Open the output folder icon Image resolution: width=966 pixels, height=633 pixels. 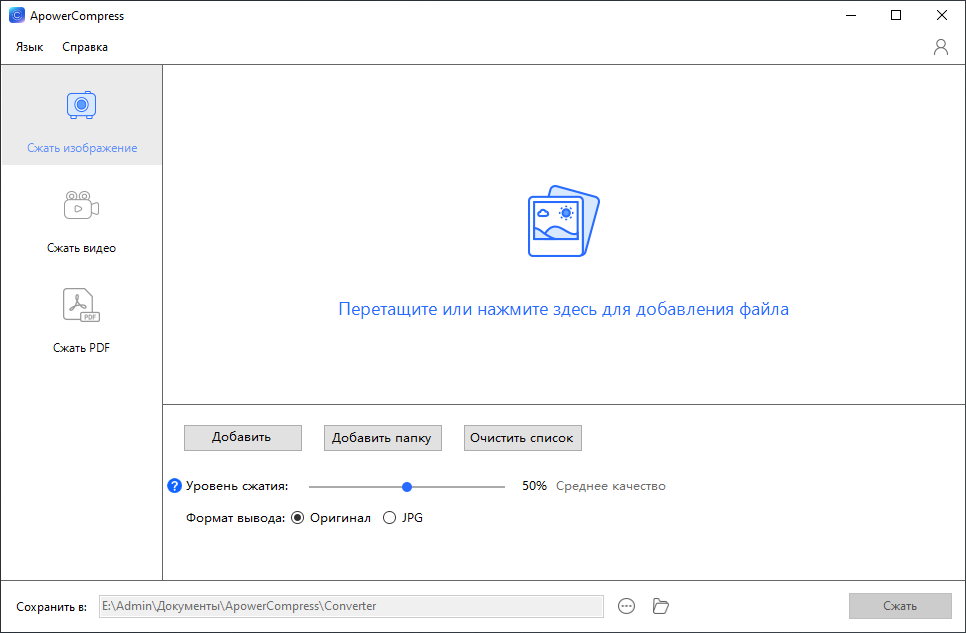[x=660, y=606]
